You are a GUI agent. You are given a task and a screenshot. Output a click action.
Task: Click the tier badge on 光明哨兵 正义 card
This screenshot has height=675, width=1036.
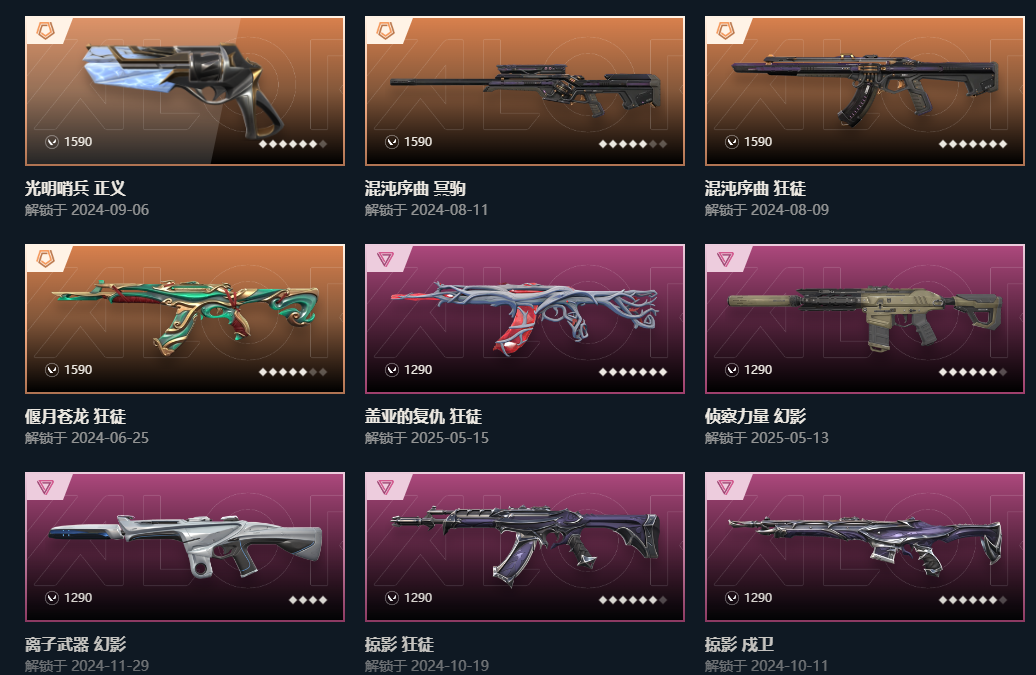46,30
